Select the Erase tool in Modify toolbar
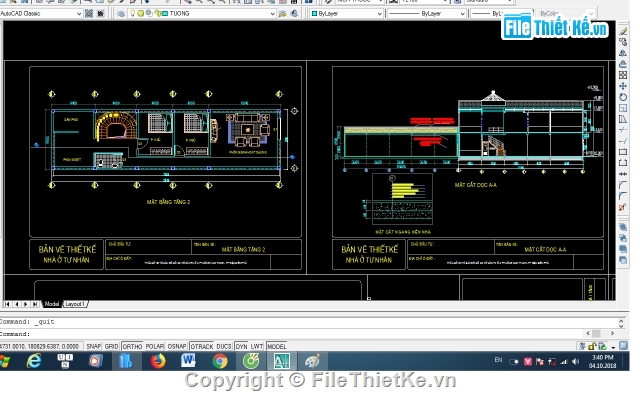640x400 pixels. (623, 31)
